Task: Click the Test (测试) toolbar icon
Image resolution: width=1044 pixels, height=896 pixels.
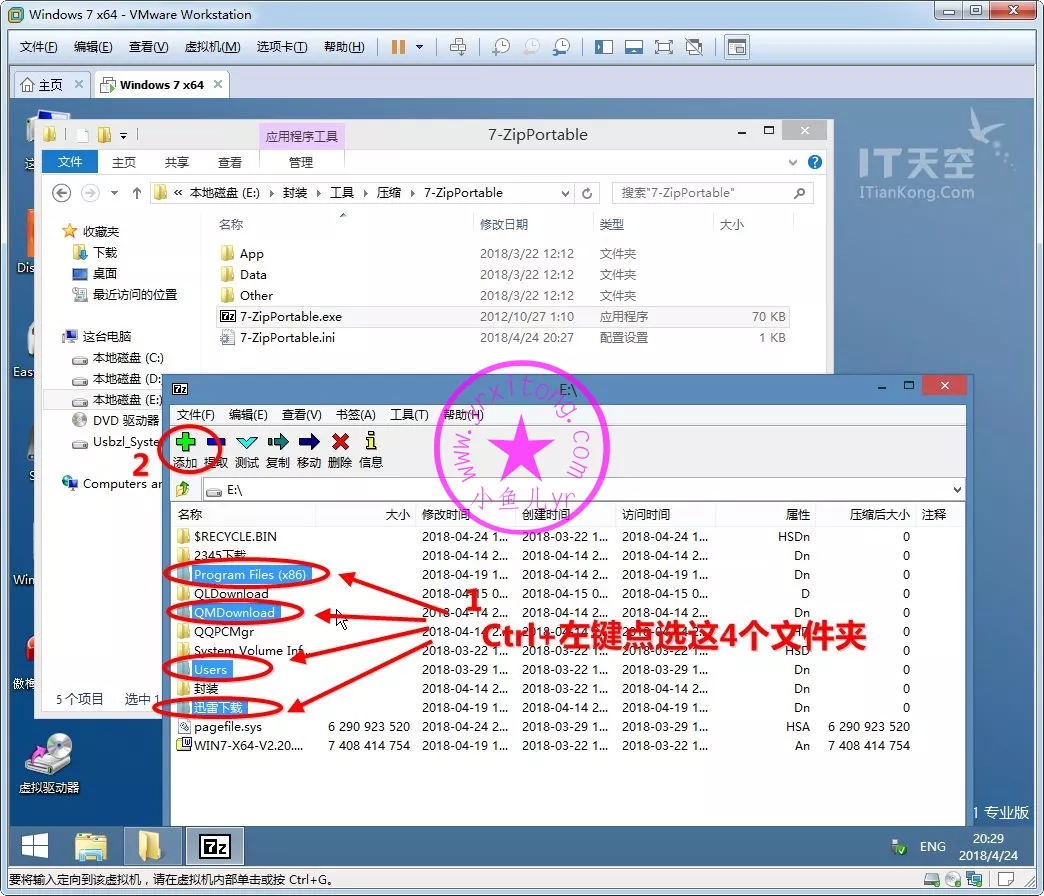Action: pos(247,443)
